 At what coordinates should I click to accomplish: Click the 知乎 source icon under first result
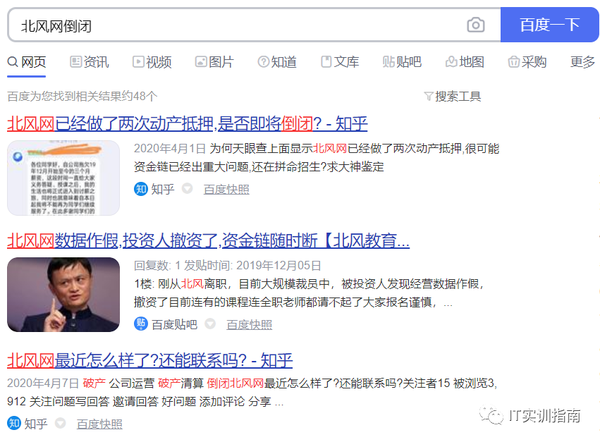click(141, 189)
